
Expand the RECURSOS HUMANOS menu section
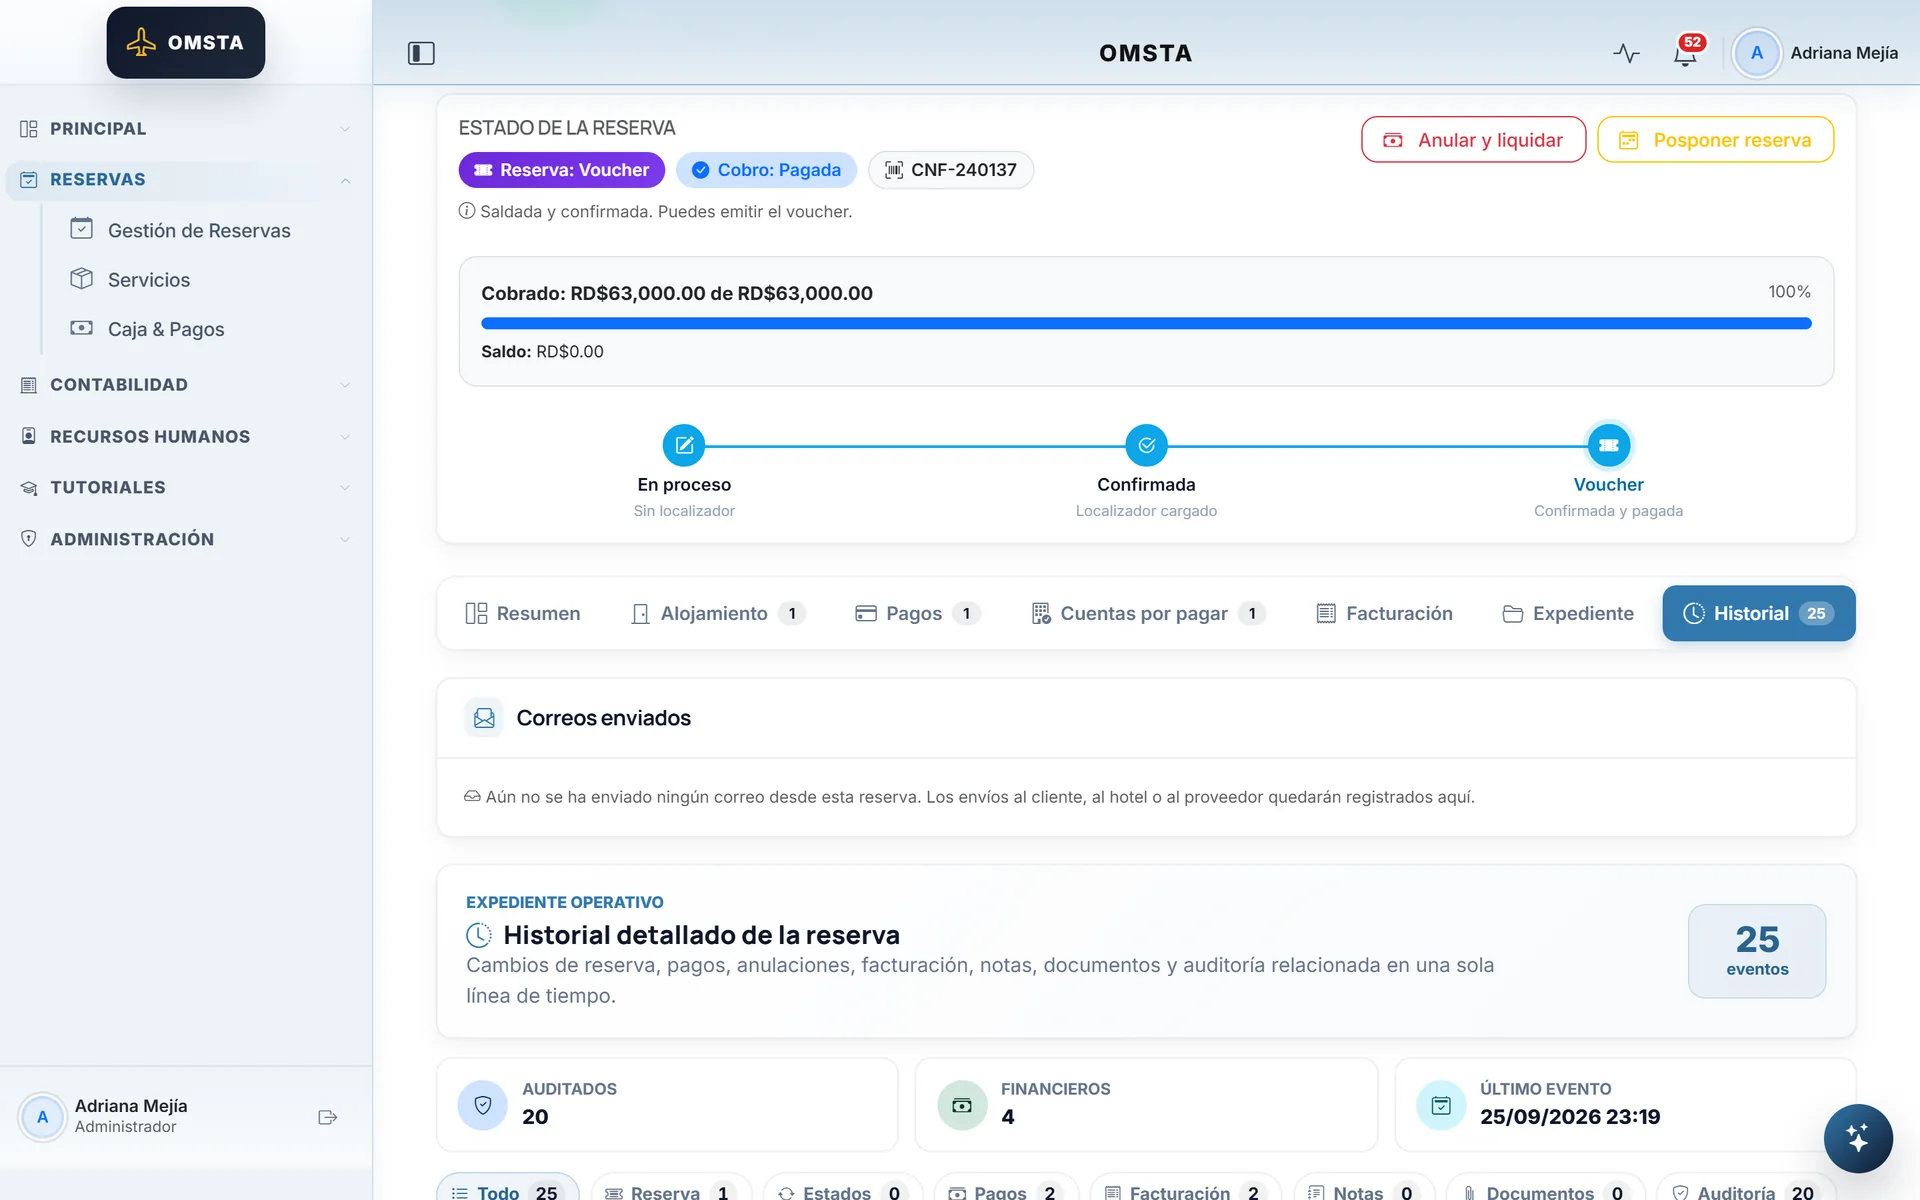click(x=186, y=437)
